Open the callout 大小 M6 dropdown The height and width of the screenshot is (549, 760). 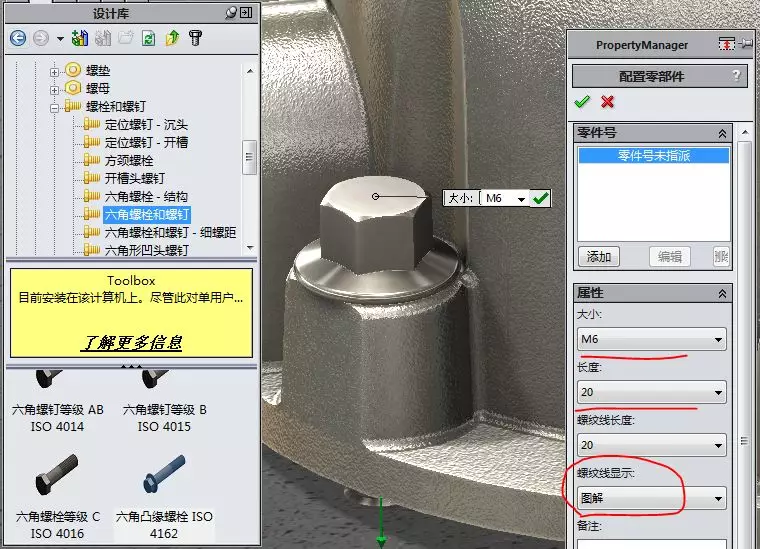click(x=521, y=199)
